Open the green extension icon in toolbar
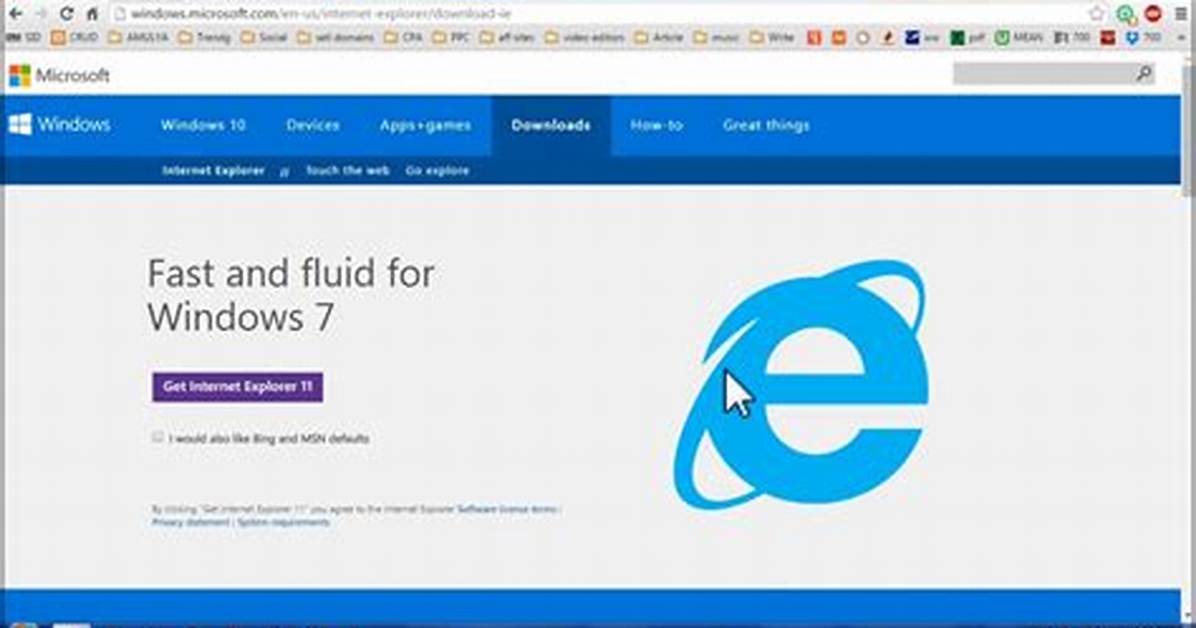This screenshot has width=1196, height=628. (1126, 14)
